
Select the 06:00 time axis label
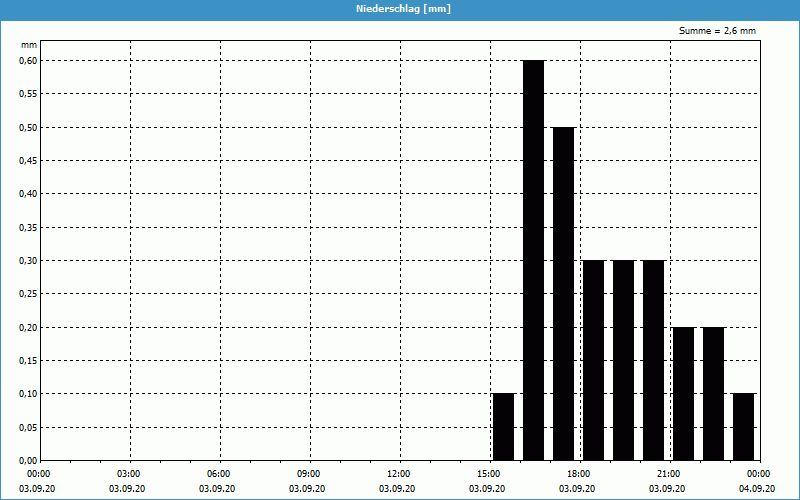tap(220, 474)
